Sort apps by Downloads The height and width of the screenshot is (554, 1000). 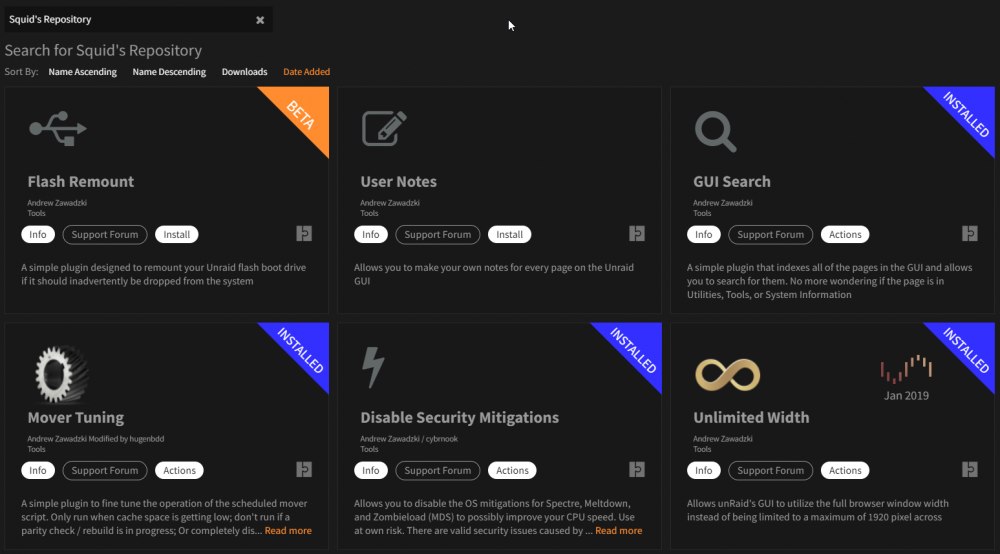pyautogui.click(x=244, y=72)
